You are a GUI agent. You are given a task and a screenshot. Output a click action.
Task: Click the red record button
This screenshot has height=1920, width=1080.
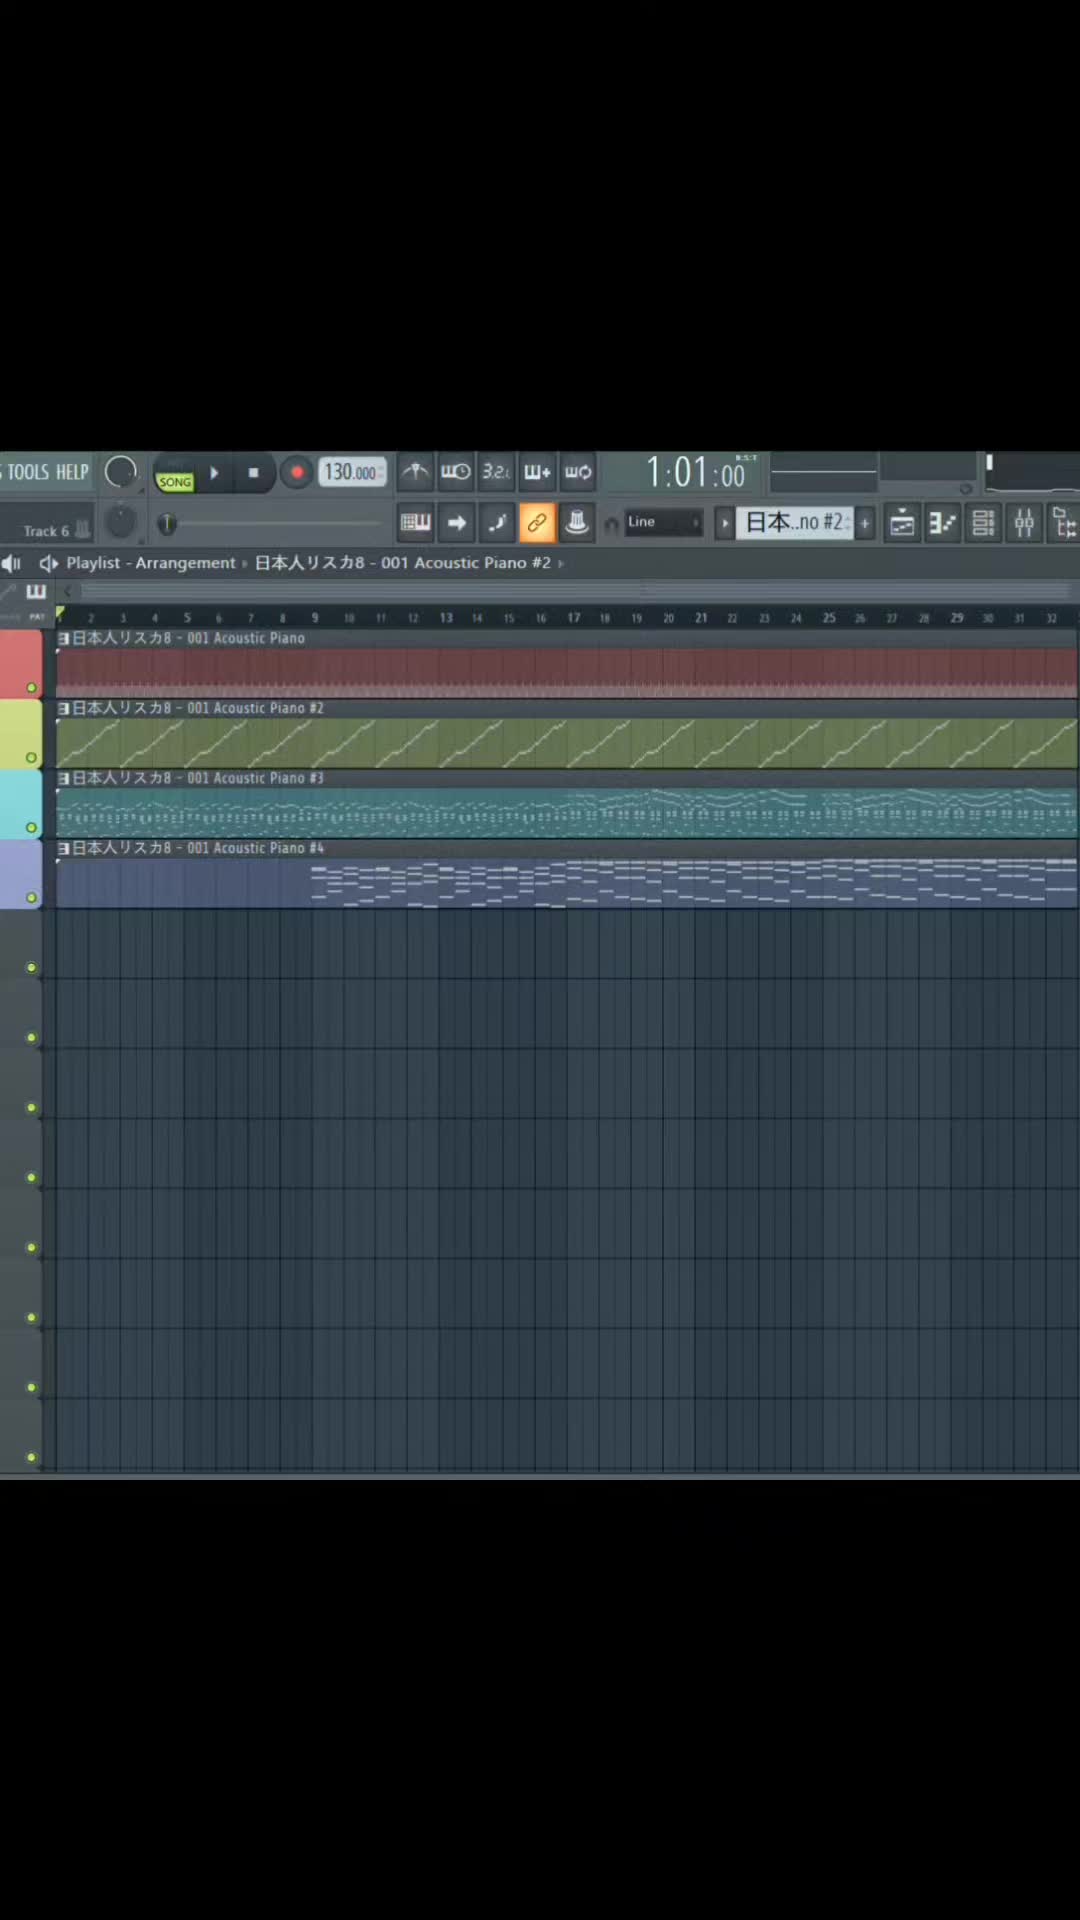pos(297,472)
